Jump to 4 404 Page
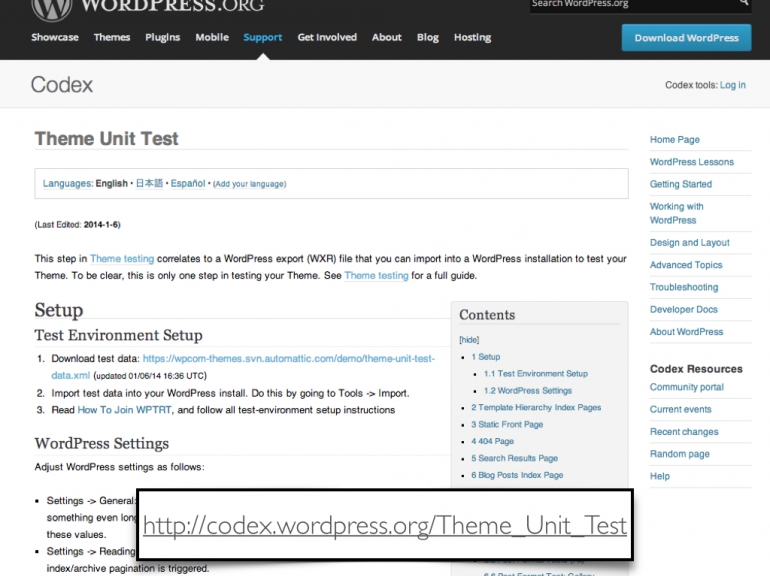Image resolution: width=770 pixels, height=576 pixels. pos(493,441)
